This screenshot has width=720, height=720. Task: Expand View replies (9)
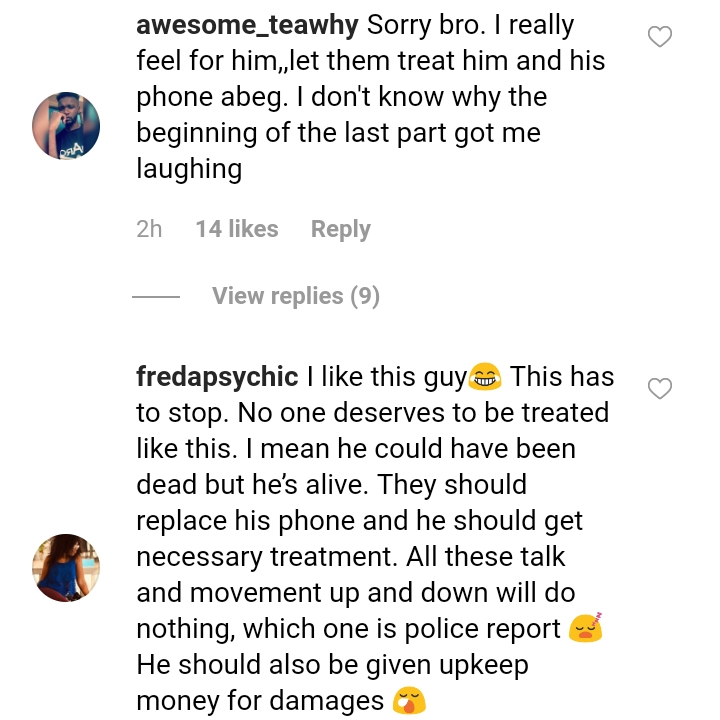click(296, 296)
